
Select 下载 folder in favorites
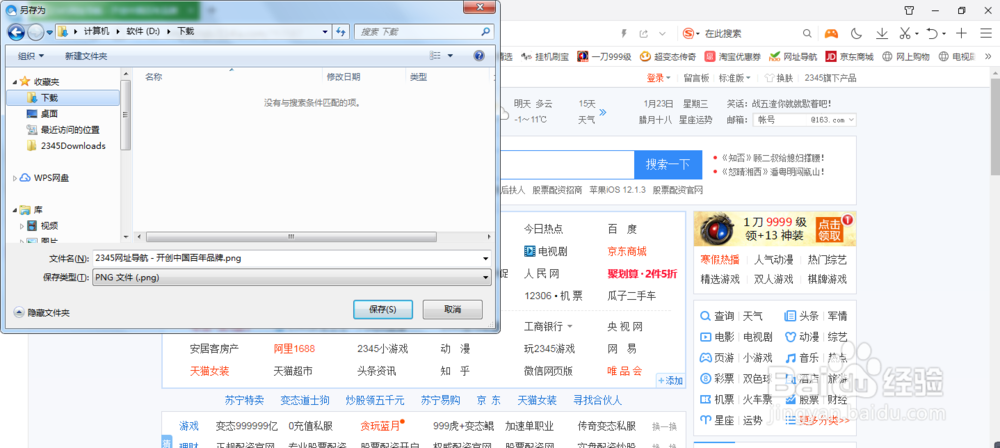62,98
